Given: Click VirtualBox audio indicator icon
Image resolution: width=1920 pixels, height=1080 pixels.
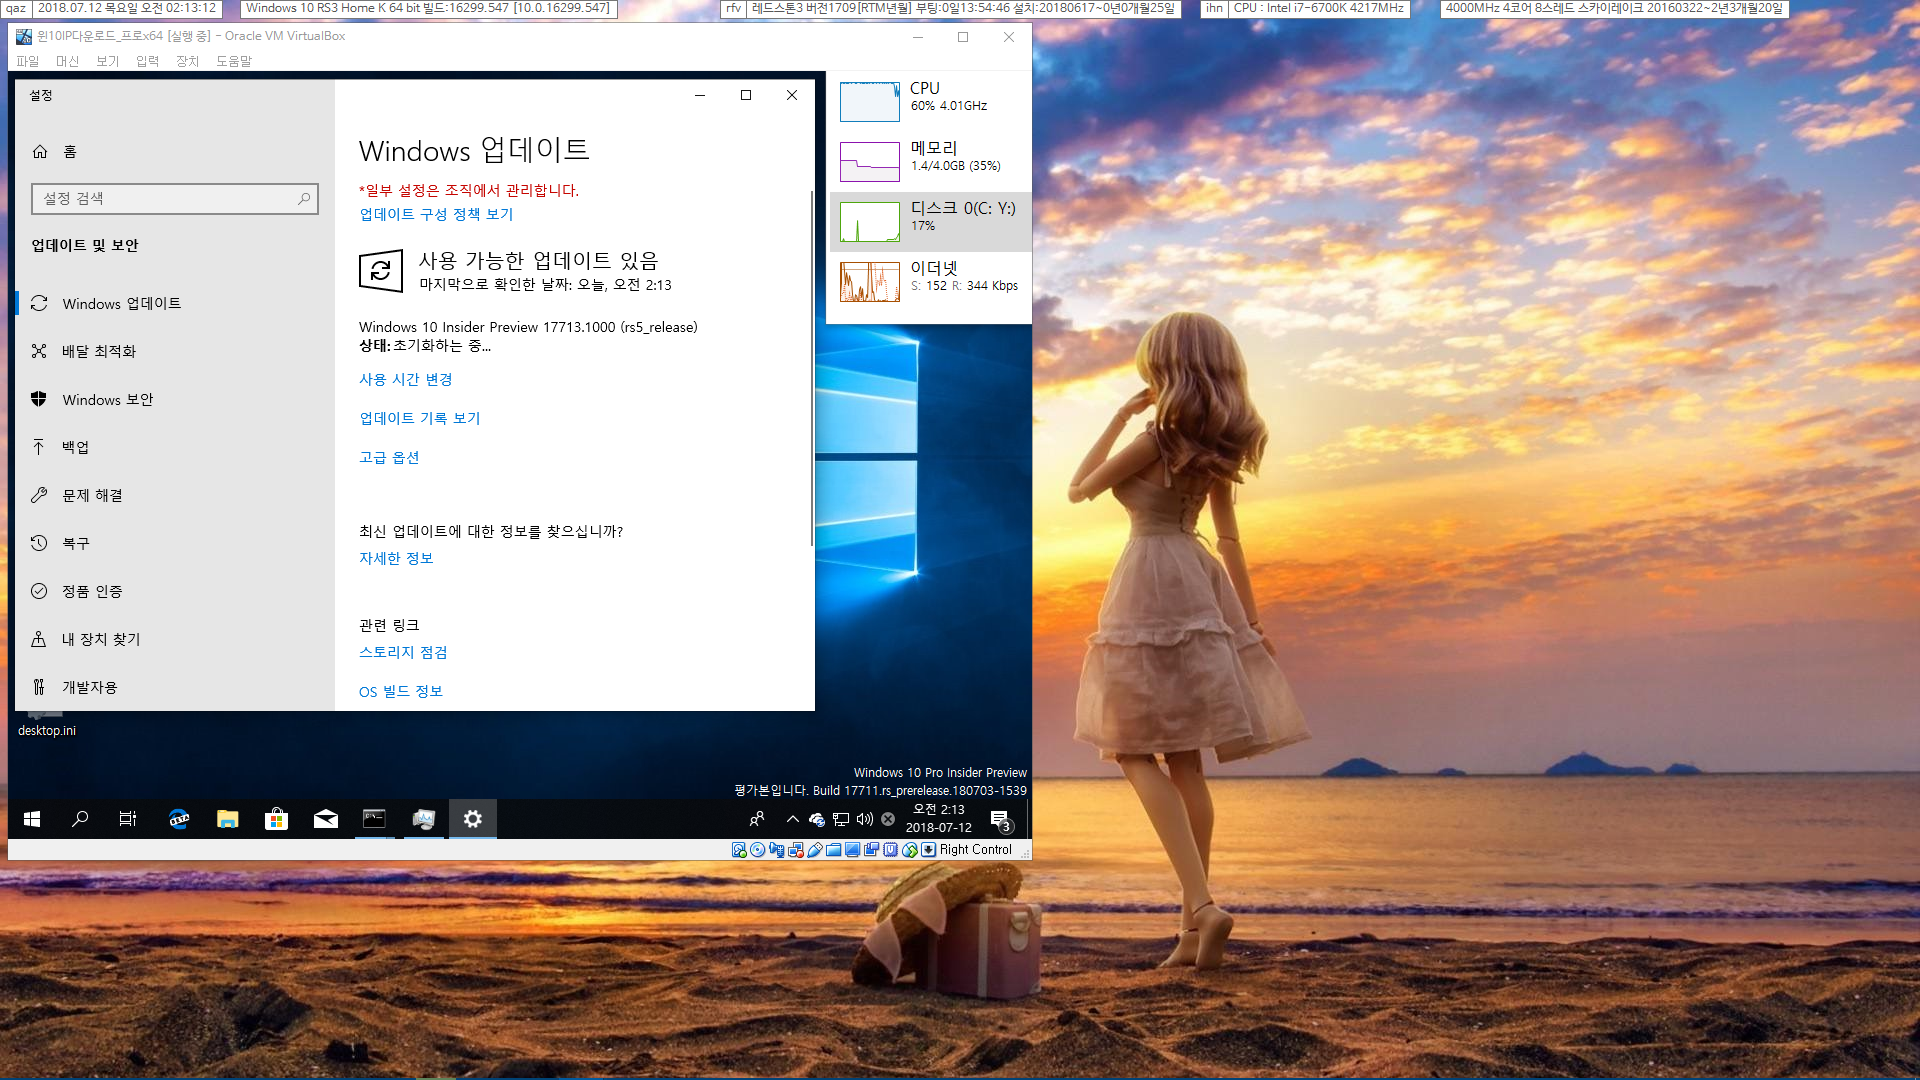Looking at the screenshot, I should 776,850.
